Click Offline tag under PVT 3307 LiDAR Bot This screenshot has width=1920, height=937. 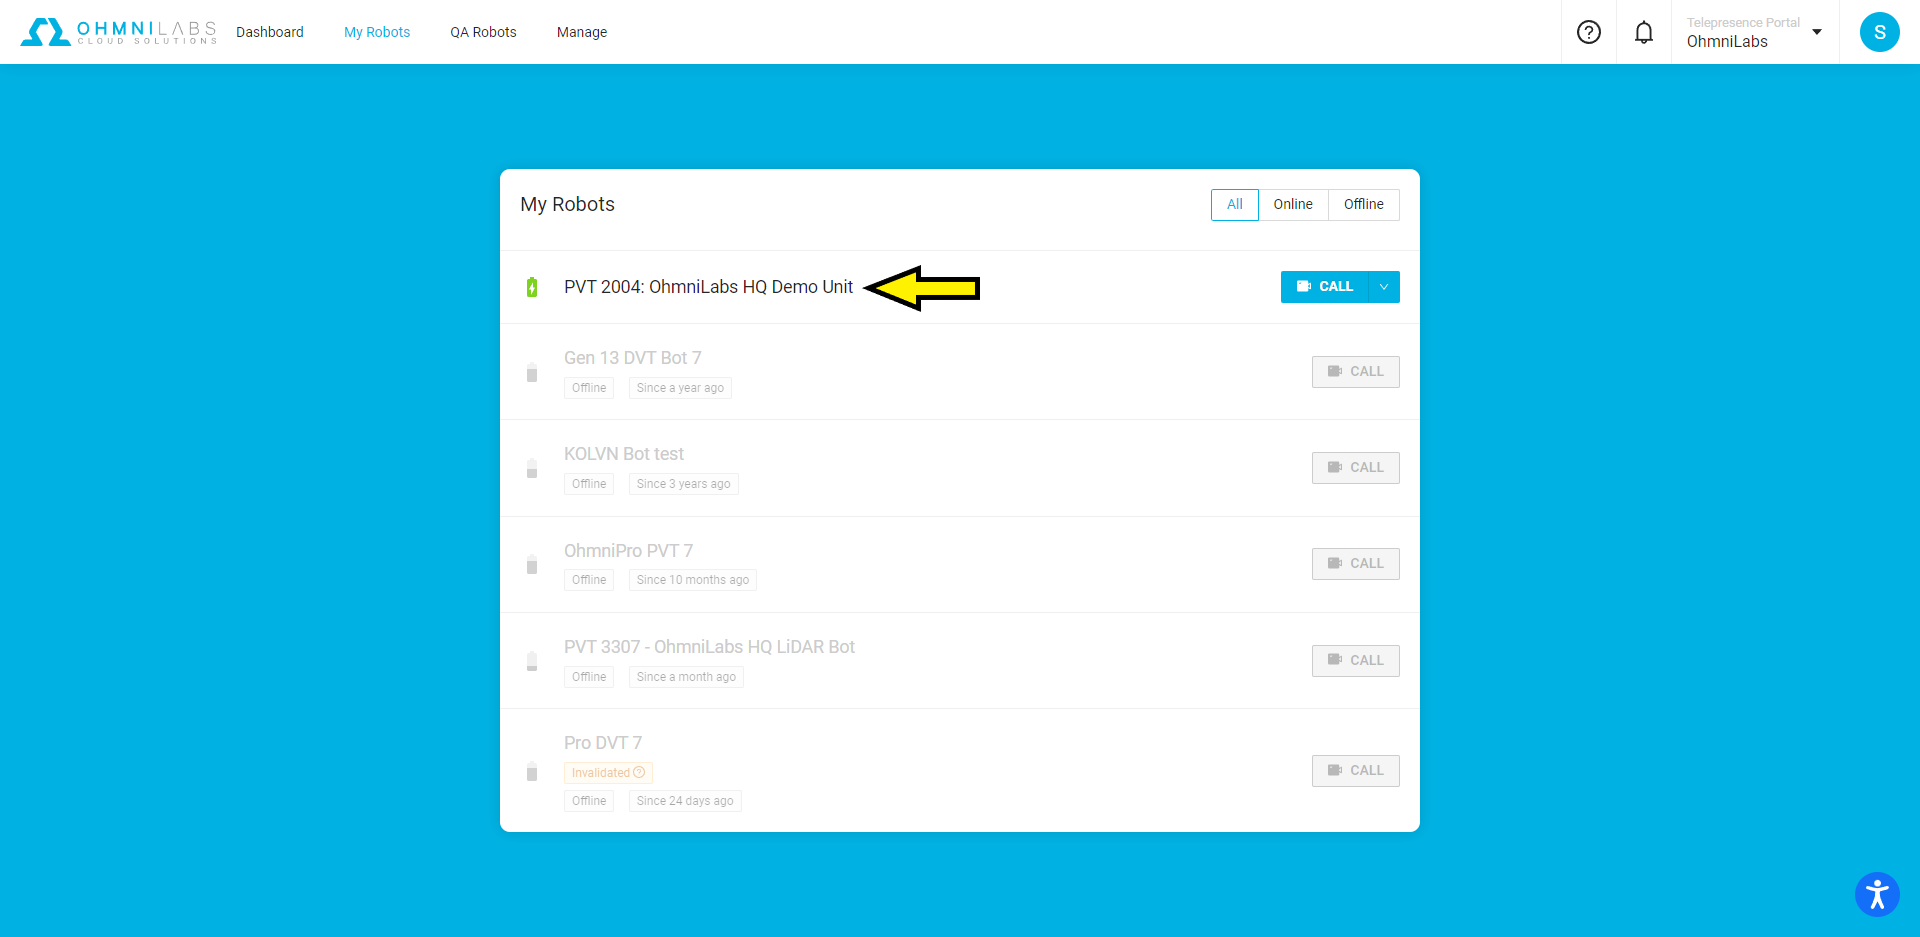click(589, 677)
